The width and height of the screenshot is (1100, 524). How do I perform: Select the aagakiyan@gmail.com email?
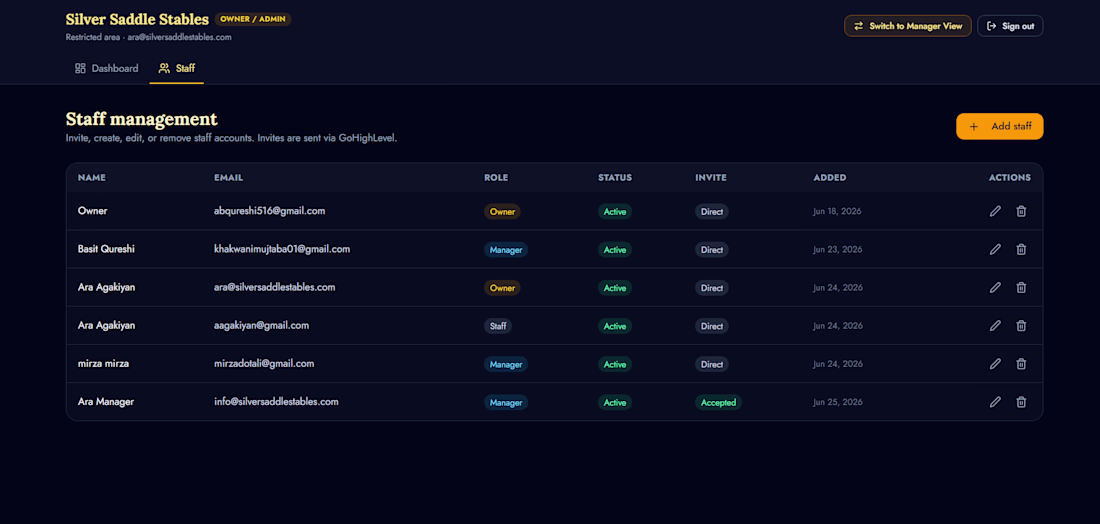(262, 325)
